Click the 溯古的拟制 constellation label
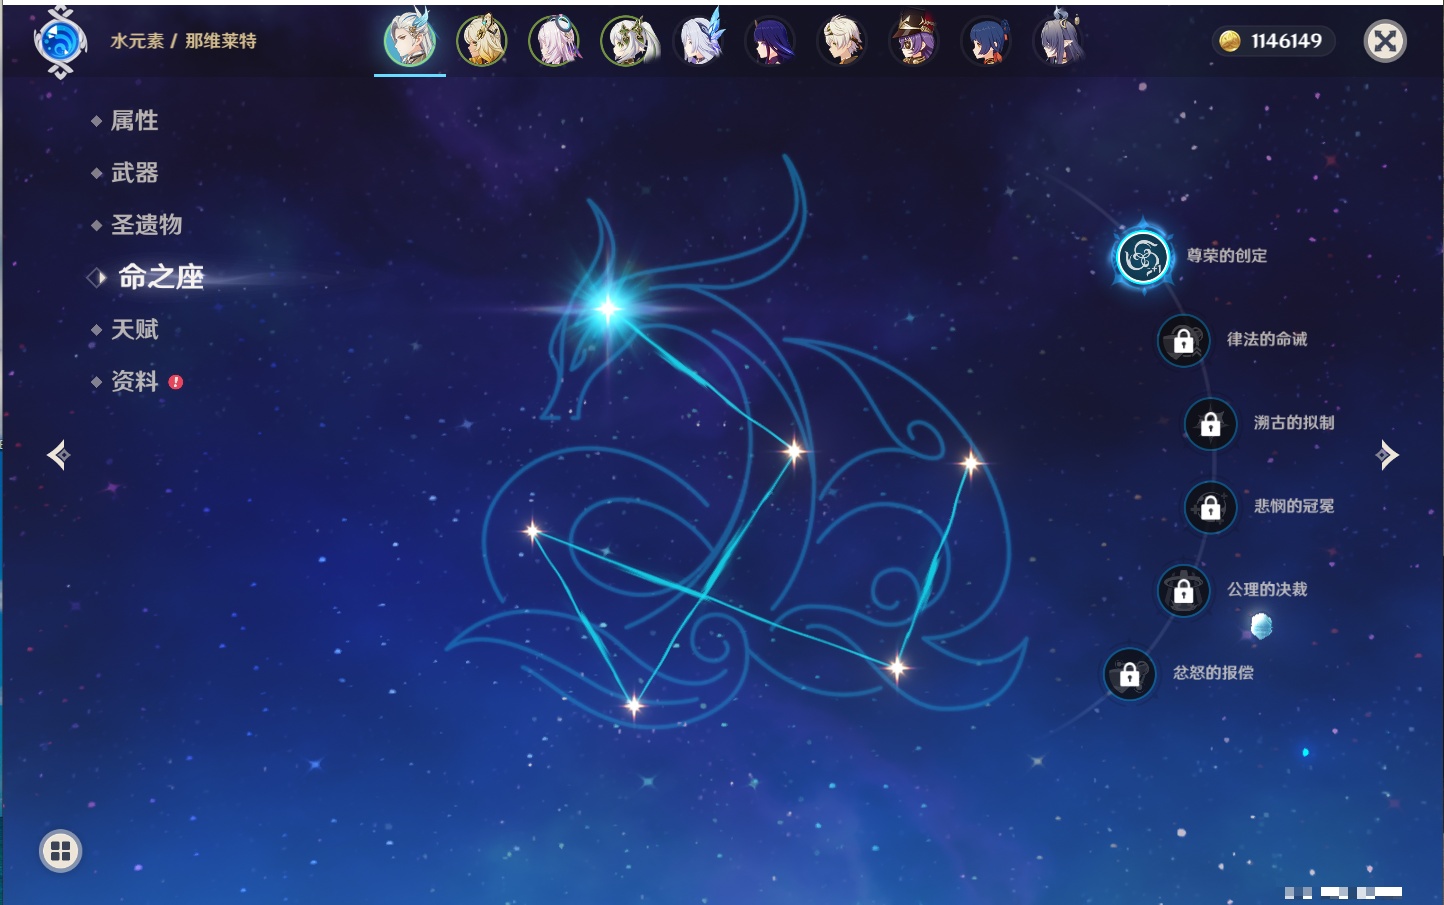The image size is (1444, 905). (x=1294, y=422)
